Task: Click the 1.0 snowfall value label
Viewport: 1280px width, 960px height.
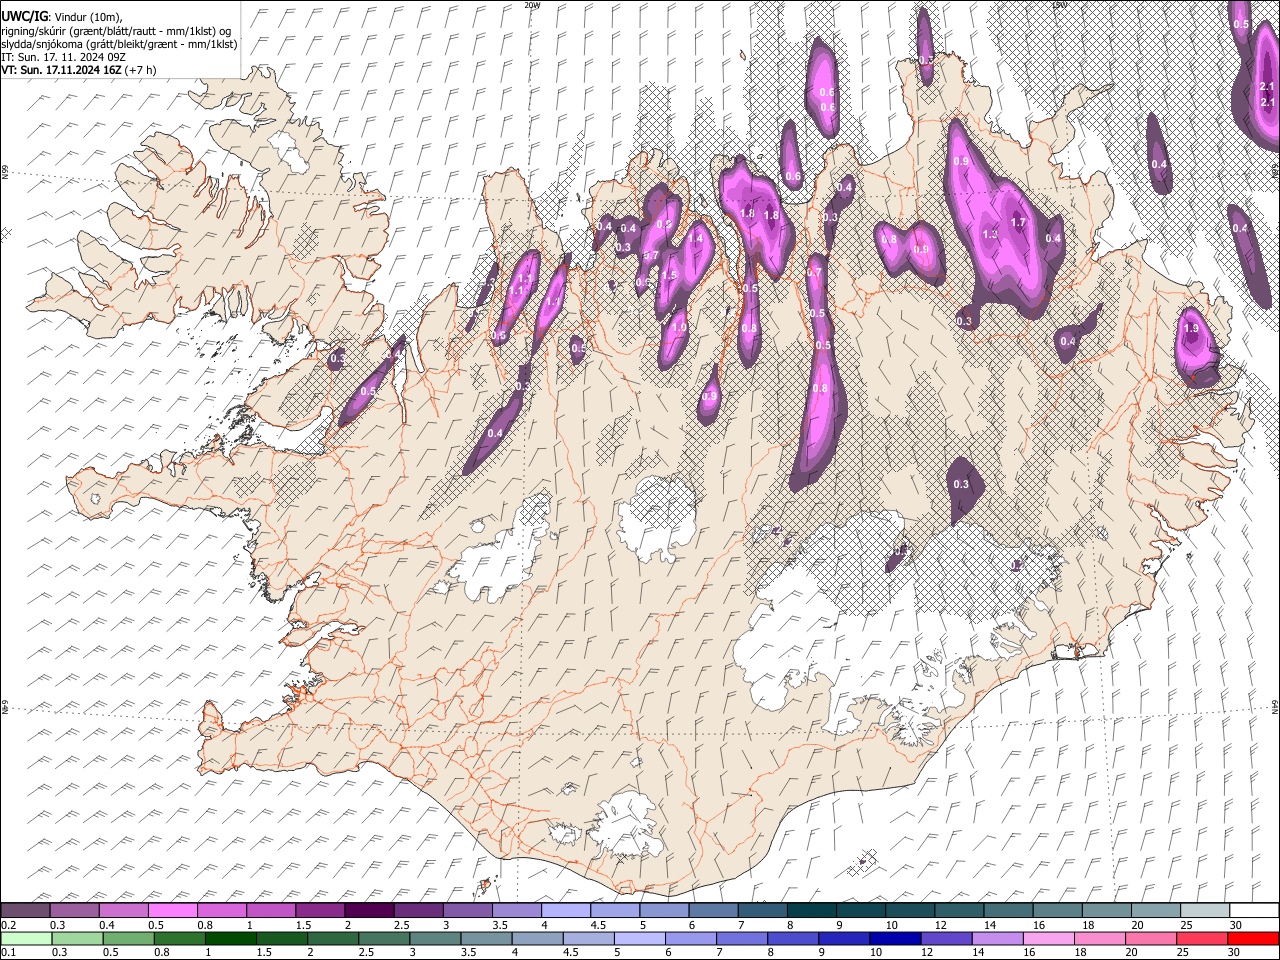Action: point(679,328)
